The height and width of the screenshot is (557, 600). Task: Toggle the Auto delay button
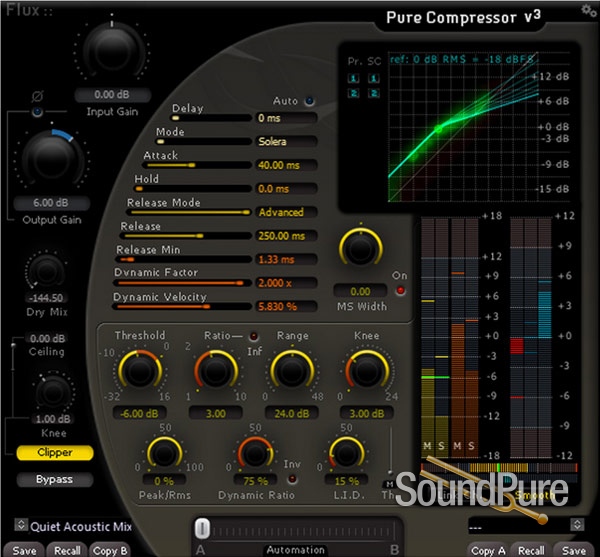309,101
